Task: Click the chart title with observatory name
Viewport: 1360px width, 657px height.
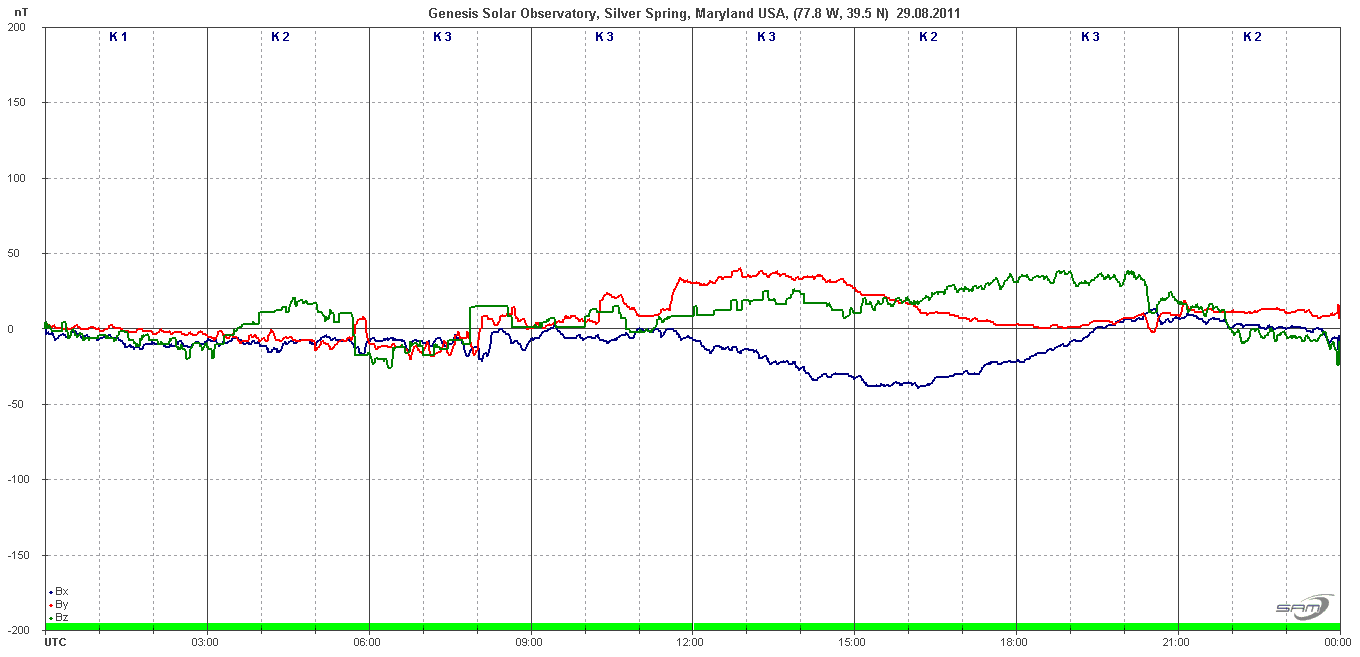Action: [x=695, y=13]
